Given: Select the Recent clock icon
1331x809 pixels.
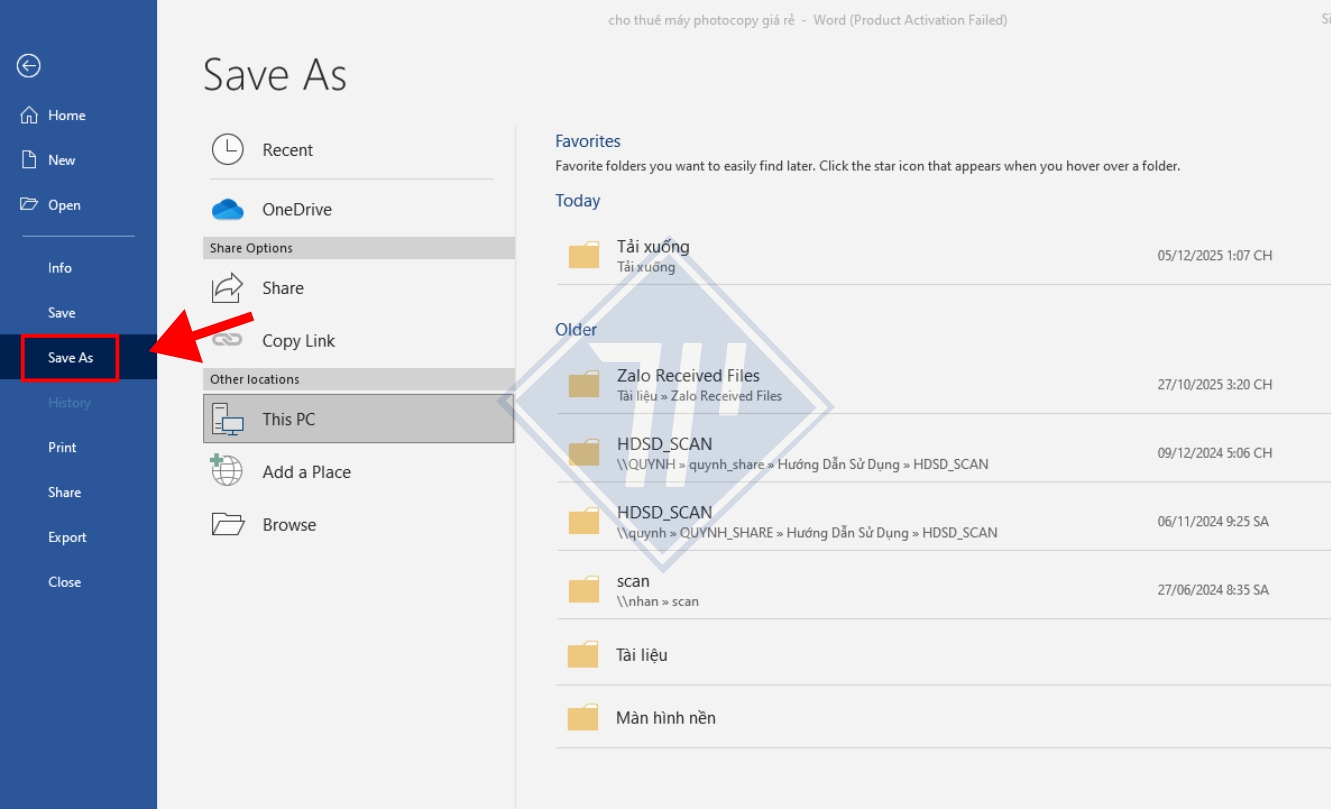Looking at the screenshot, I should point(227,150).
